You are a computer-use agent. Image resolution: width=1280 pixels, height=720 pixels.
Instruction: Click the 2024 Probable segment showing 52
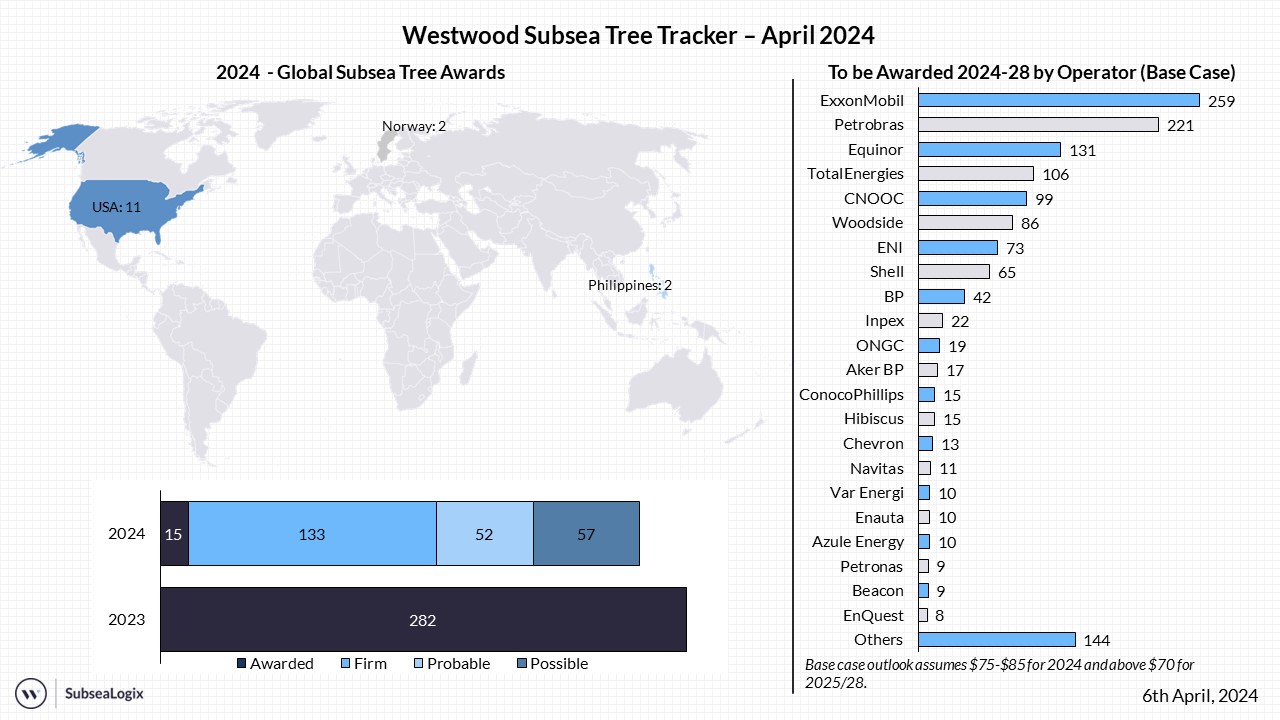pyautogui.click(x=484, y=534)
